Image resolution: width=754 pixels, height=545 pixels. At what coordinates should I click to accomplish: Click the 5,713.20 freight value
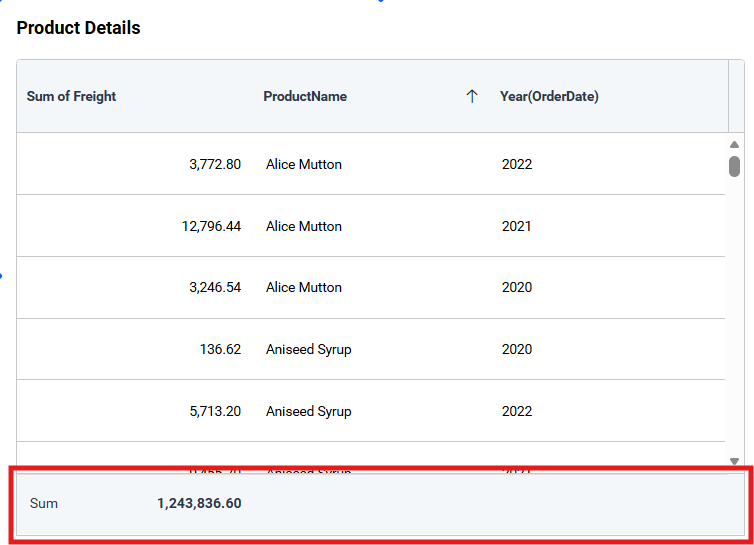214,412
